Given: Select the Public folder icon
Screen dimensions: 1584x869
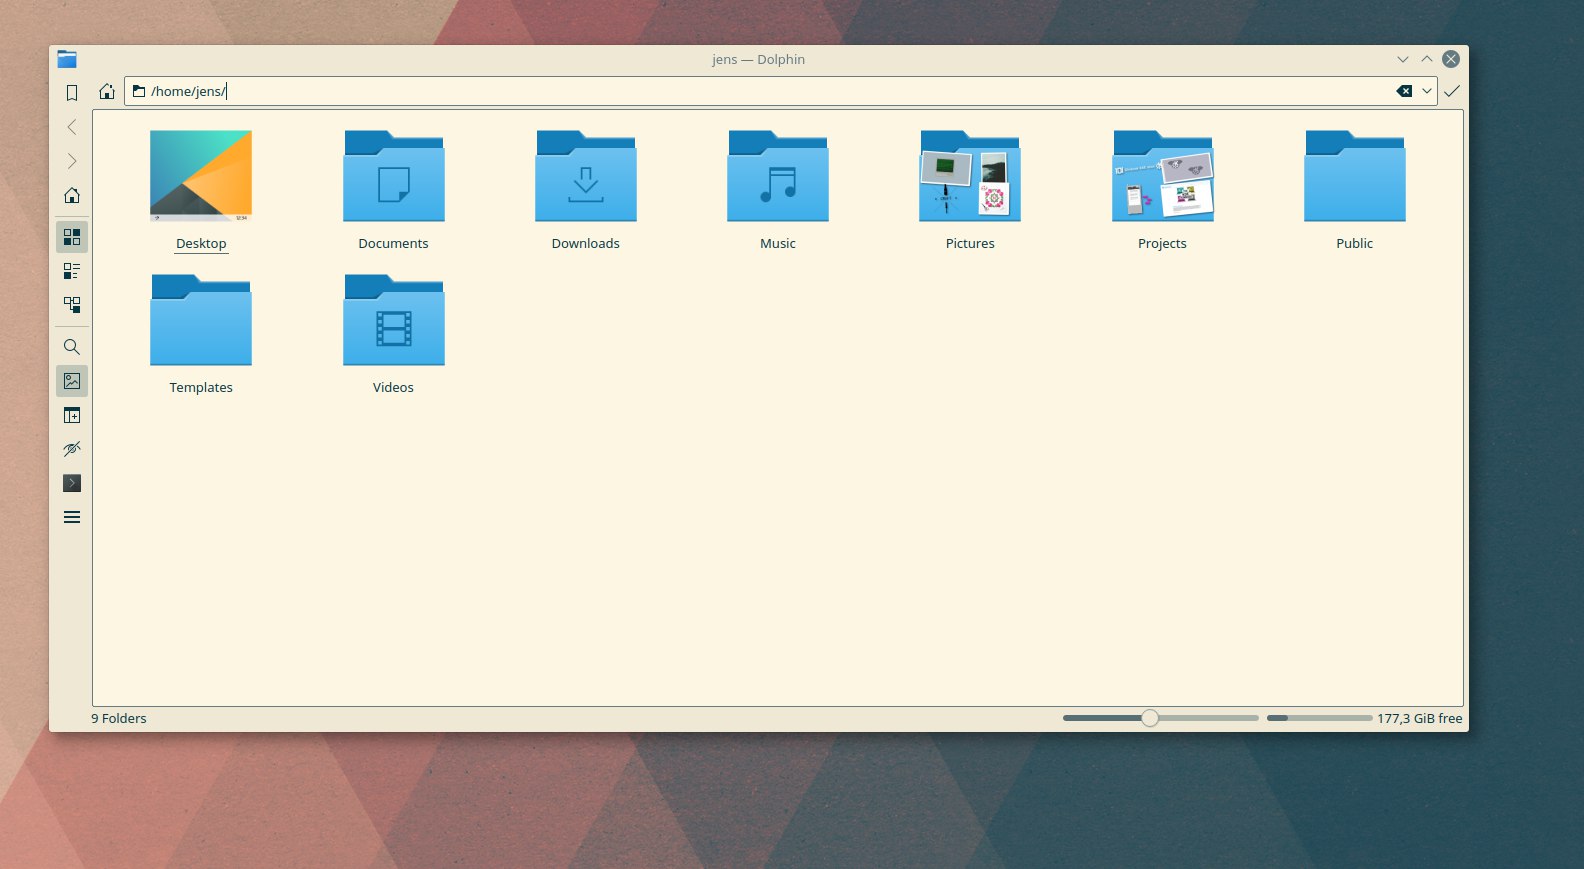Looking at the screenshot, I should coord(1355,176).
